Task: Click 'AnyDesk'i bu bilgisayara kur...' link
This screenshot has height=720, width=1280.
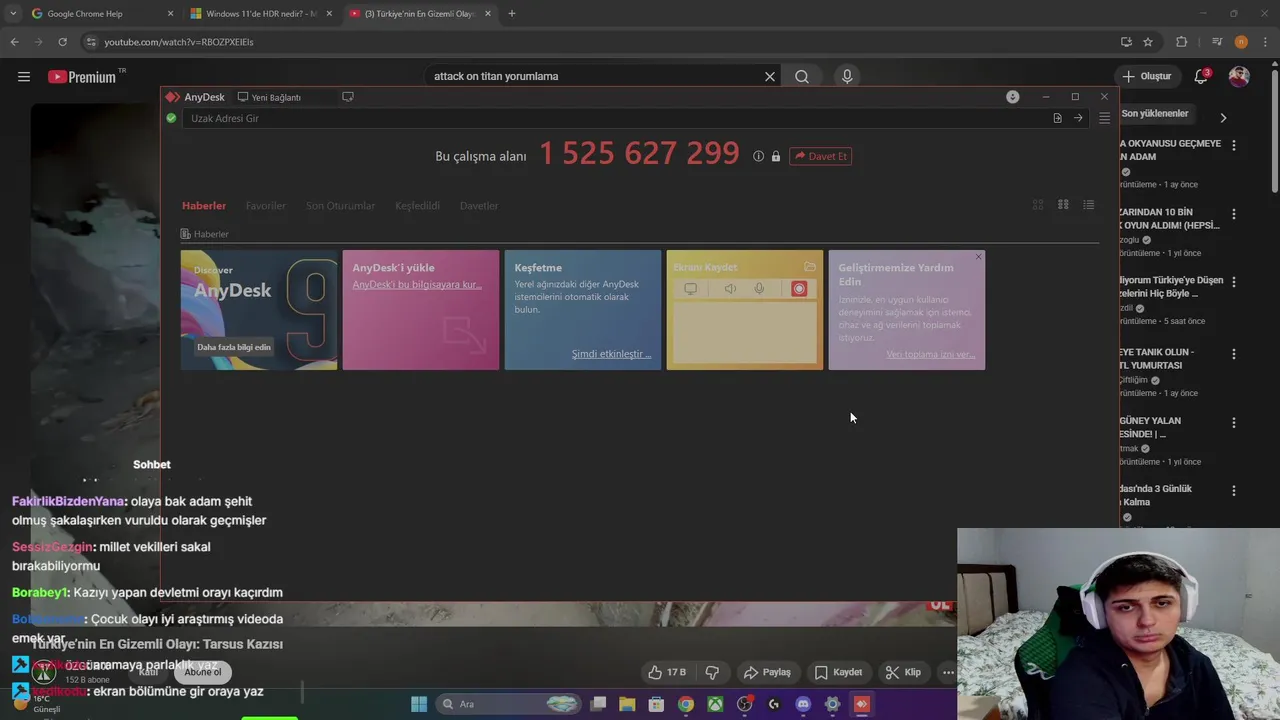Action: (417, 285)
